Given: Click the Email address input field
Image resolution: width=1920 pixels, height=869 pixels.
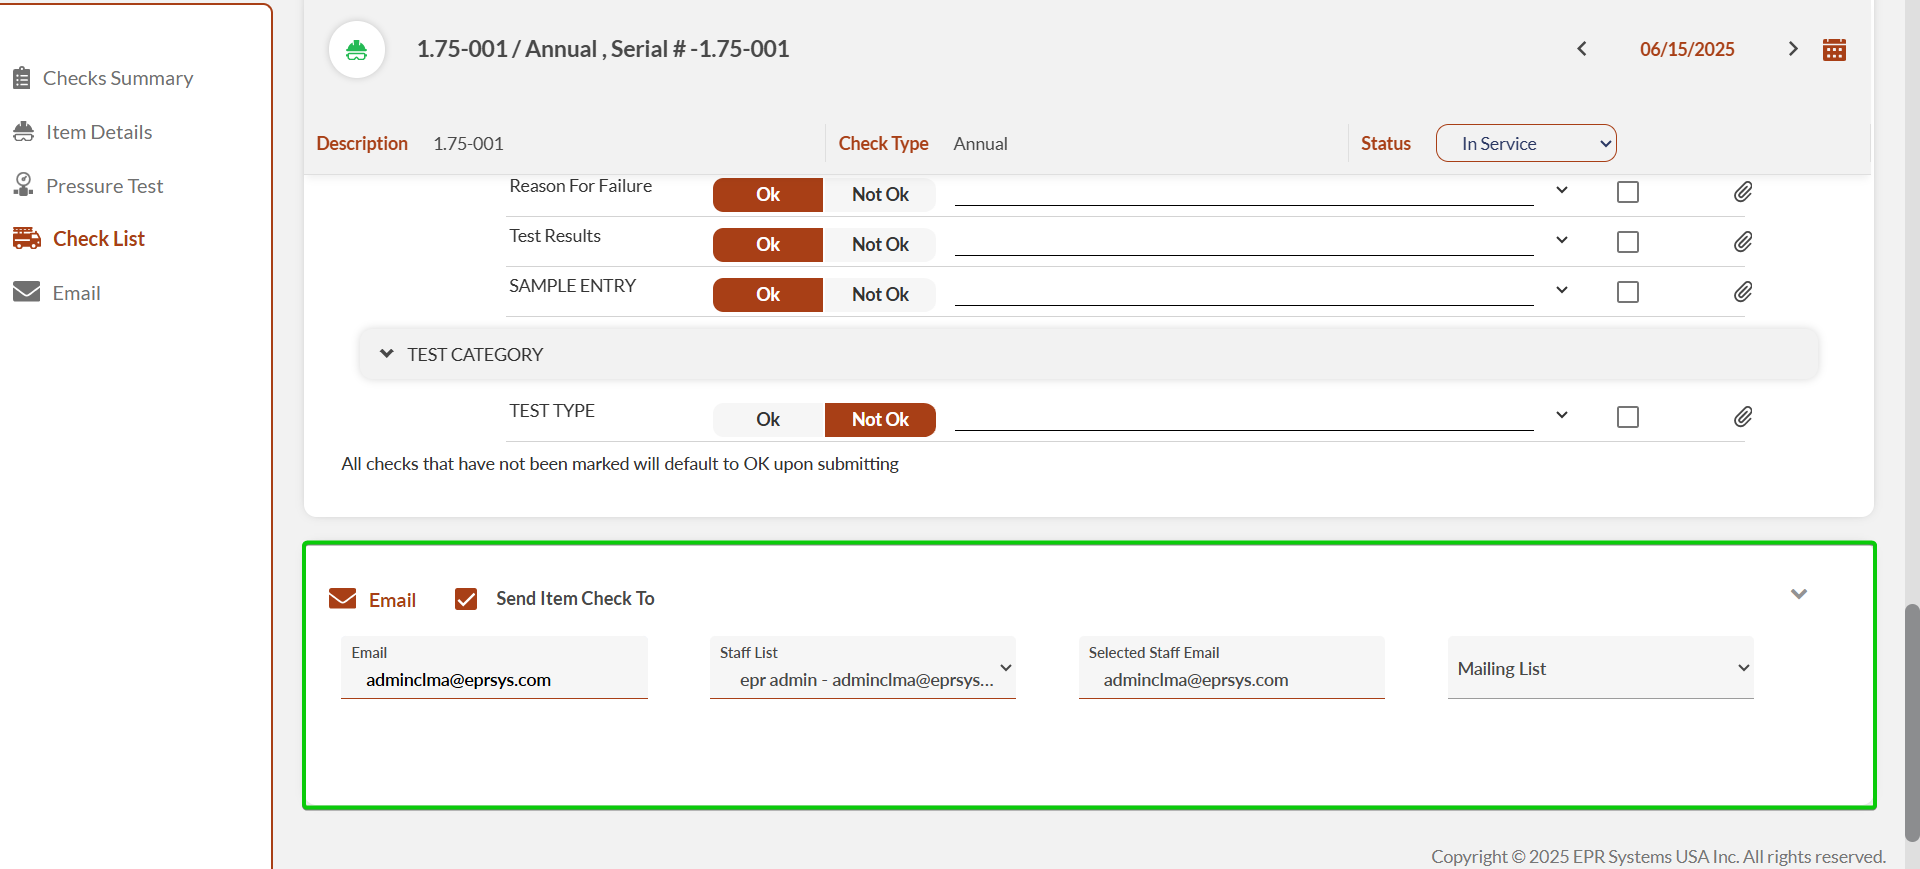Looking at the screenshot, I should tap(495, 680).
